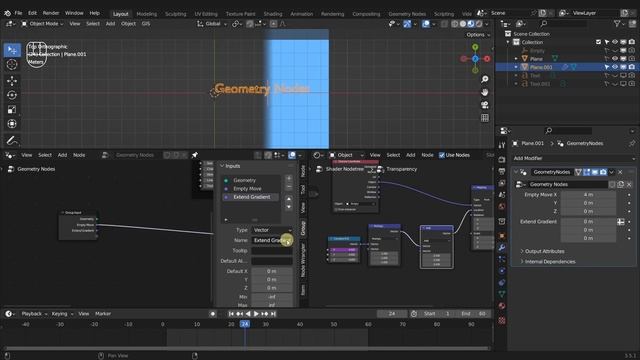This screenshot has width=640, height=360.
Task: Select the Select Box tool
Action: click(x=12, y=50)
